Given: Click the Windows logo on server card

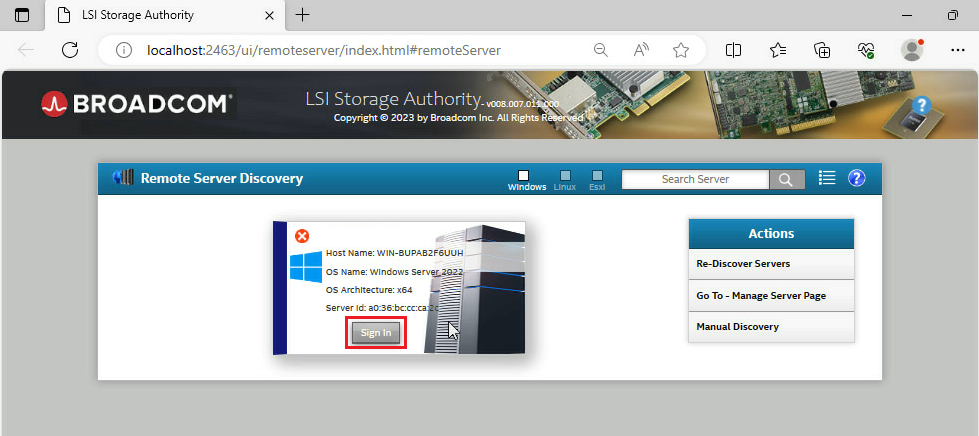Looking at the screenshot, I should pyautogui.click(x=306, y=267).
